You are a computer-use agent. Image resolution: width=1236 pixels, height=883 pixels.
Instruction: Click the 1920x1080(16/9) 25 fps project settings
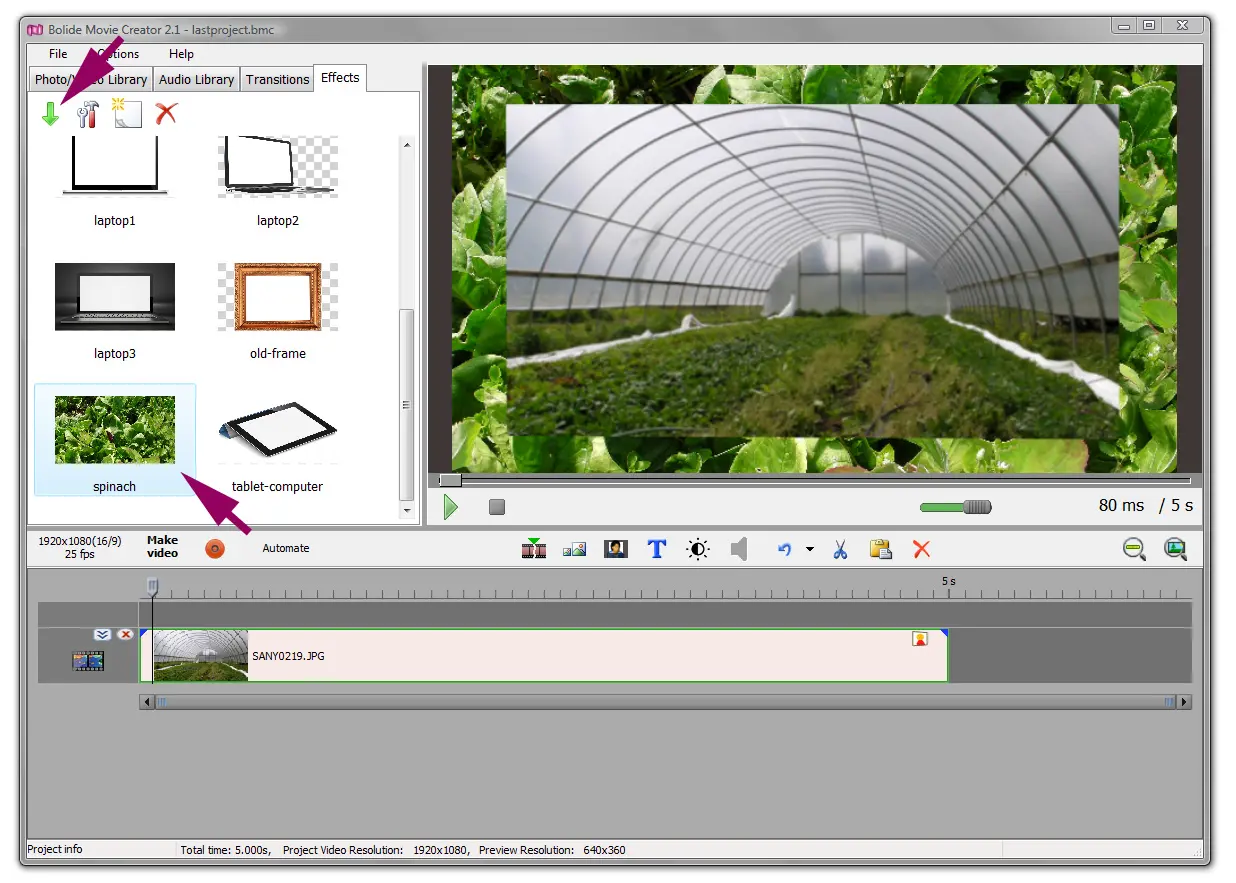(x=80, y=547)
